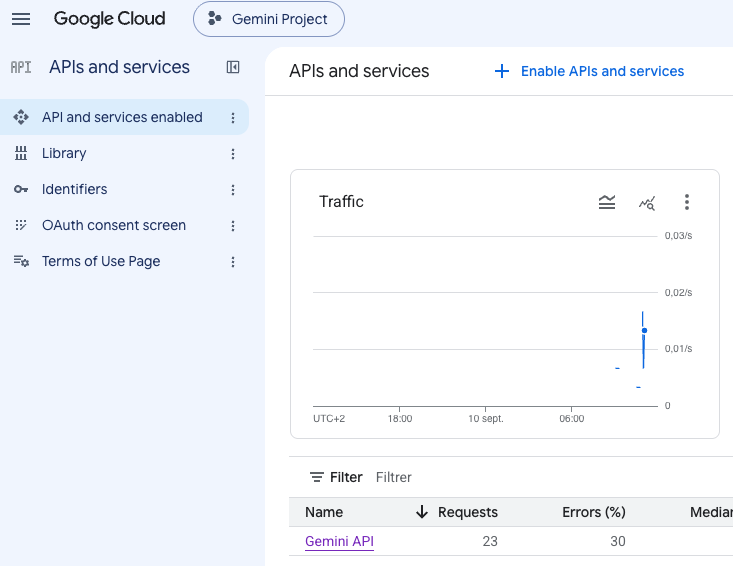
Task: Open Traffic chart in Metrics Explorer icon
Action: tap(647, 203)
